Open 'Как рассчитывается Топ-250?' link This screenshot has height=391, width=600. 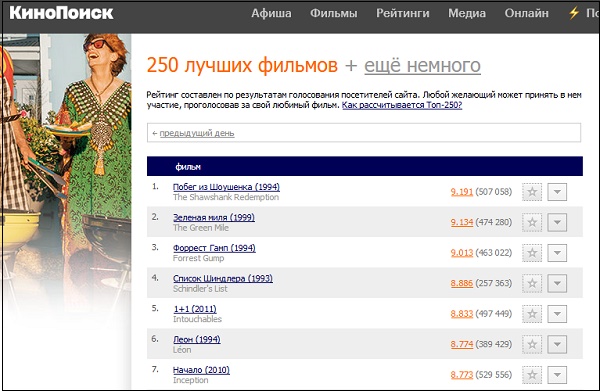[402, 105]
